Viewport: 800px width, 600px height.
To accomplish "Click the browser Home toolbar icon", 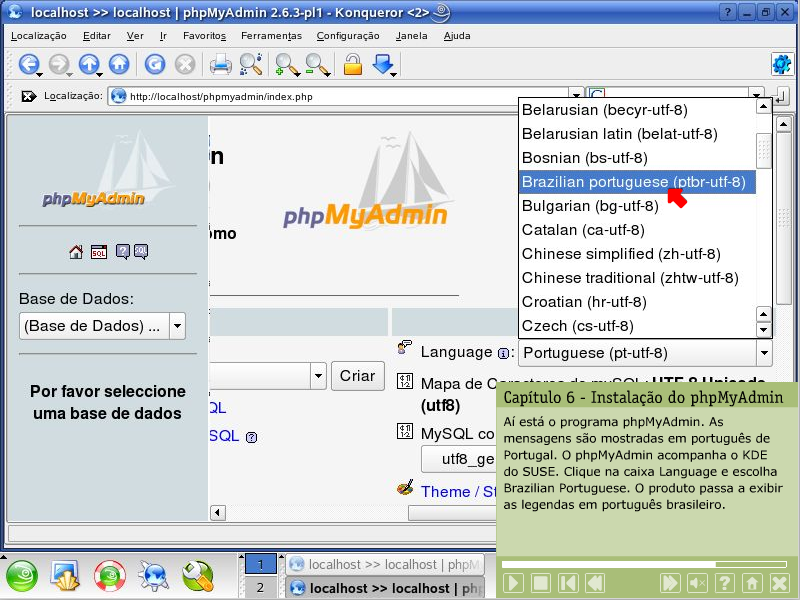I will click(119, 65).
